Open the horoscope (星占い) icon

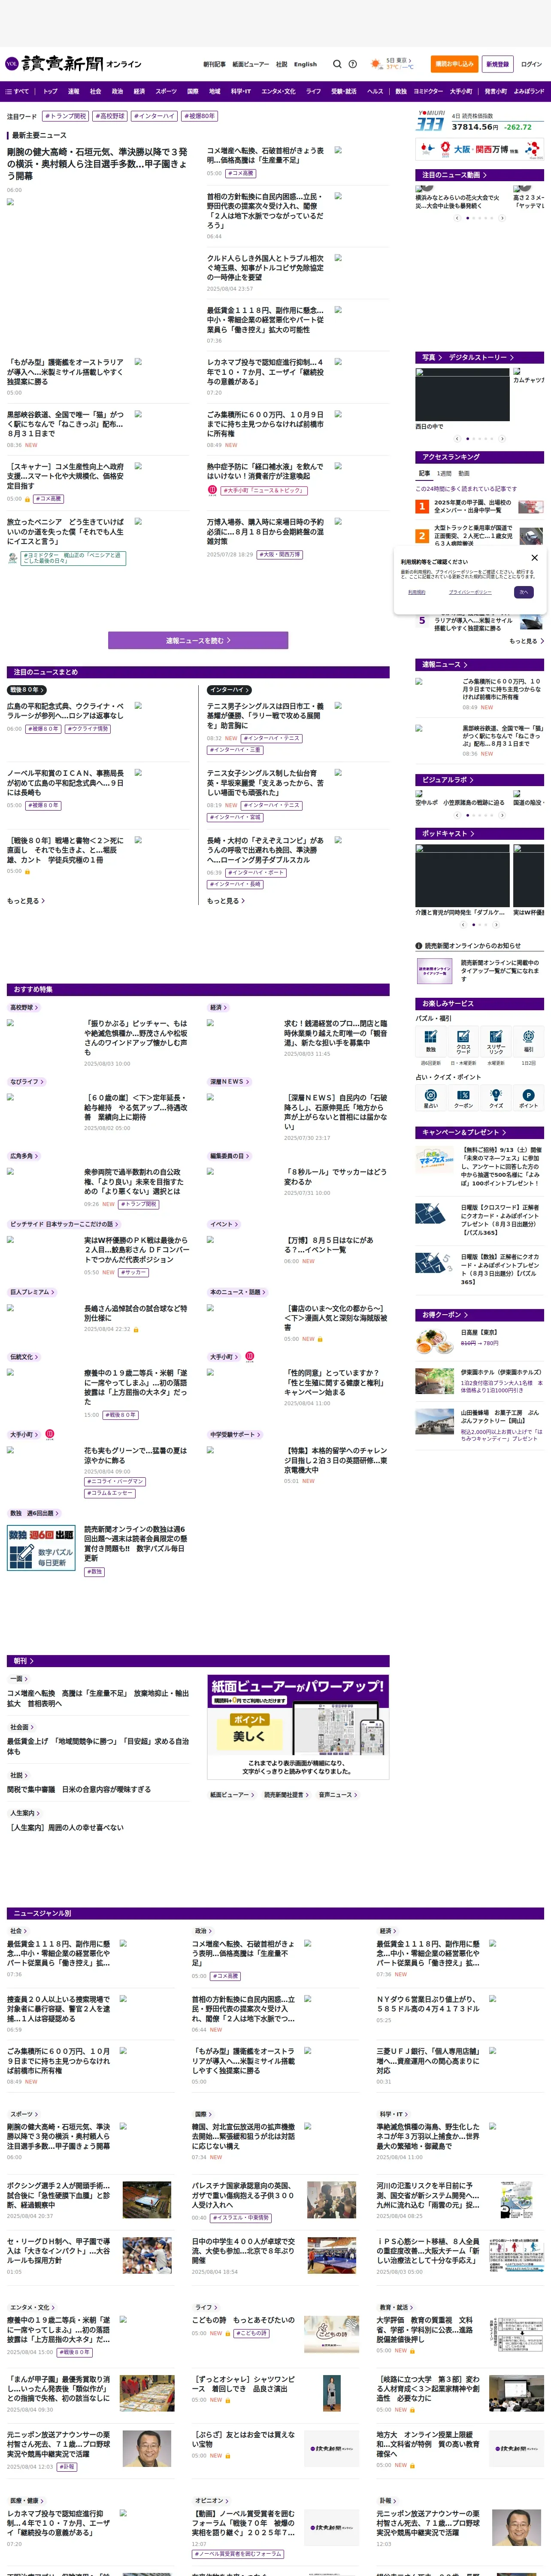[x=431, y=1097]
